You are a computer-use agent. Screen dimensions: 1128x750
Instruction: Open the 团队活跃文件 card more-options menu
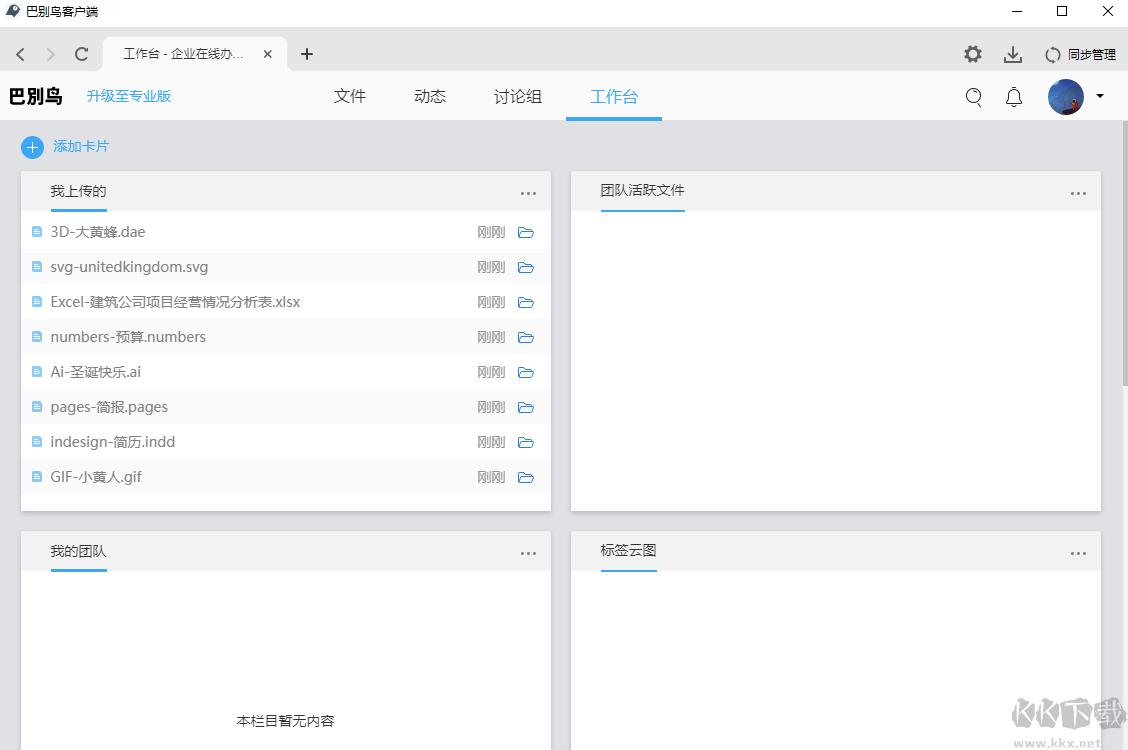coord(1078,194)
